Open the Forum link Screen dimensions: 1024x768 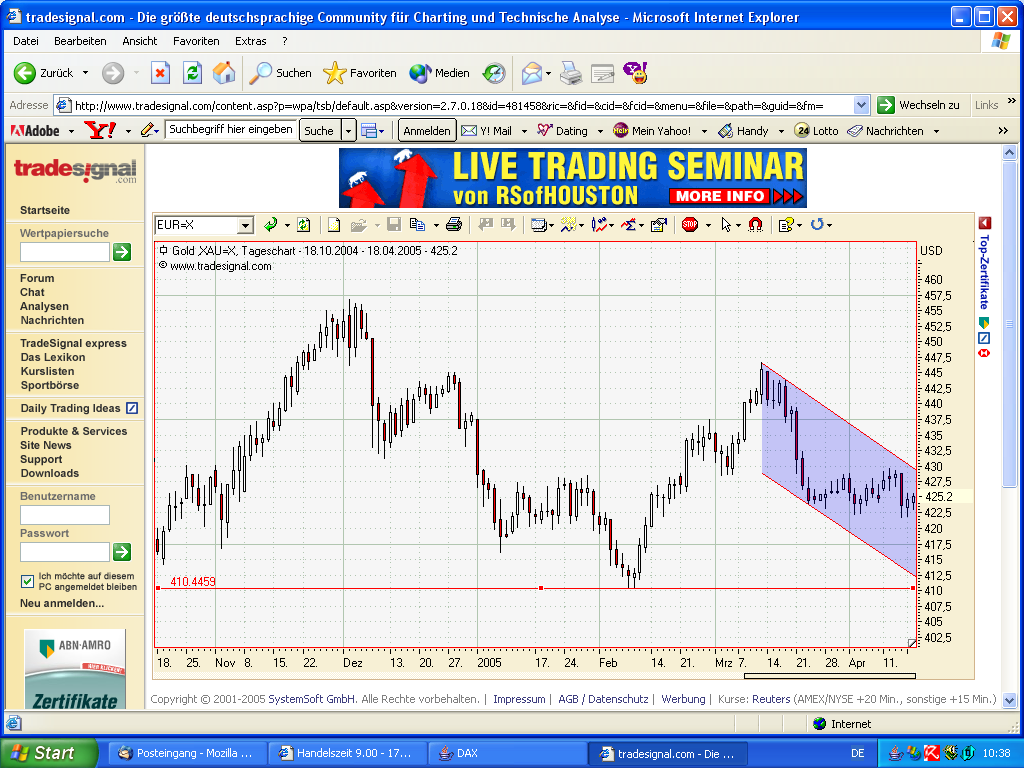click(37, 278)
